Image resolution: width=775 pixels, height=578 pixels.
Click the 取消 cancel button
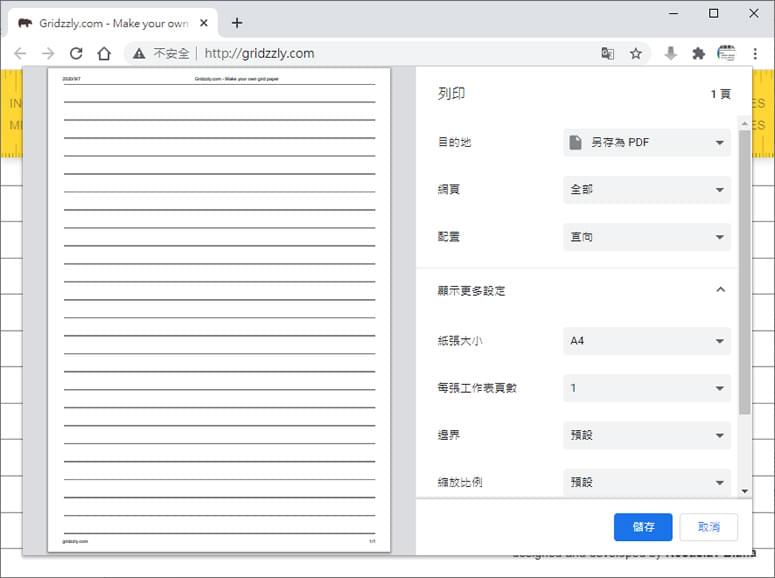coord(709,527)
